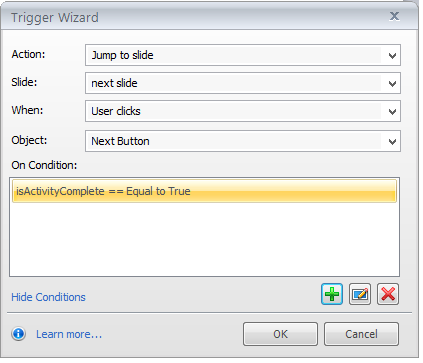423x363 pixels.
Task: Click the Hide Conditions link
Action: click(x=48, y=297)
